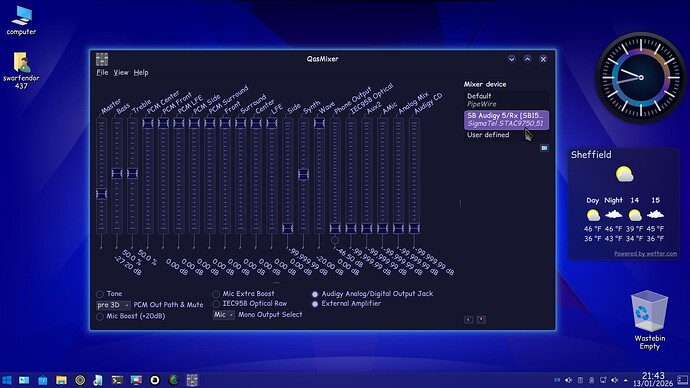This screenshot has width=690, height=388.
Task: Click the Synth slider handle
Action: pyautogui.click(x=303, y=174)
